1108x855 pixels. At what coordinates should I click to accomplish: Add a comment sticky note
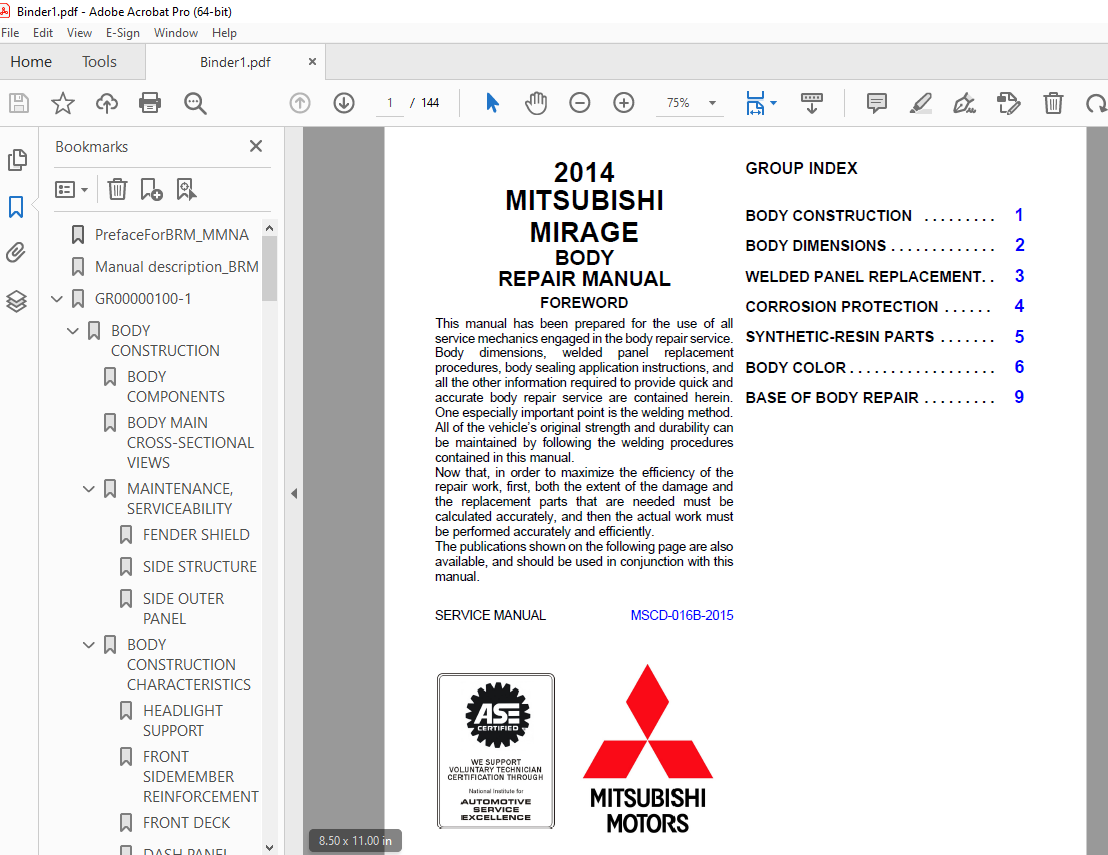pos(877,103)
